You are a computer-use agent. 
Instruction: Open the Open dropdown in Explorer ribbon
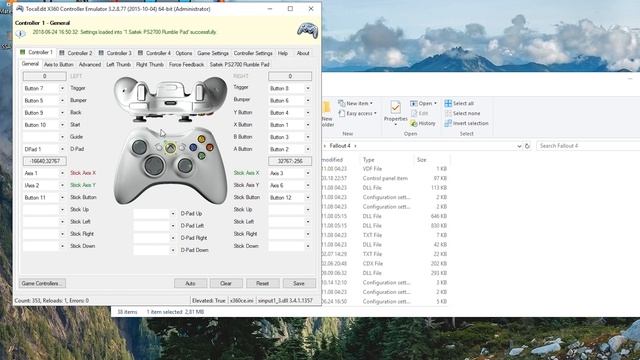coord(423,103)
